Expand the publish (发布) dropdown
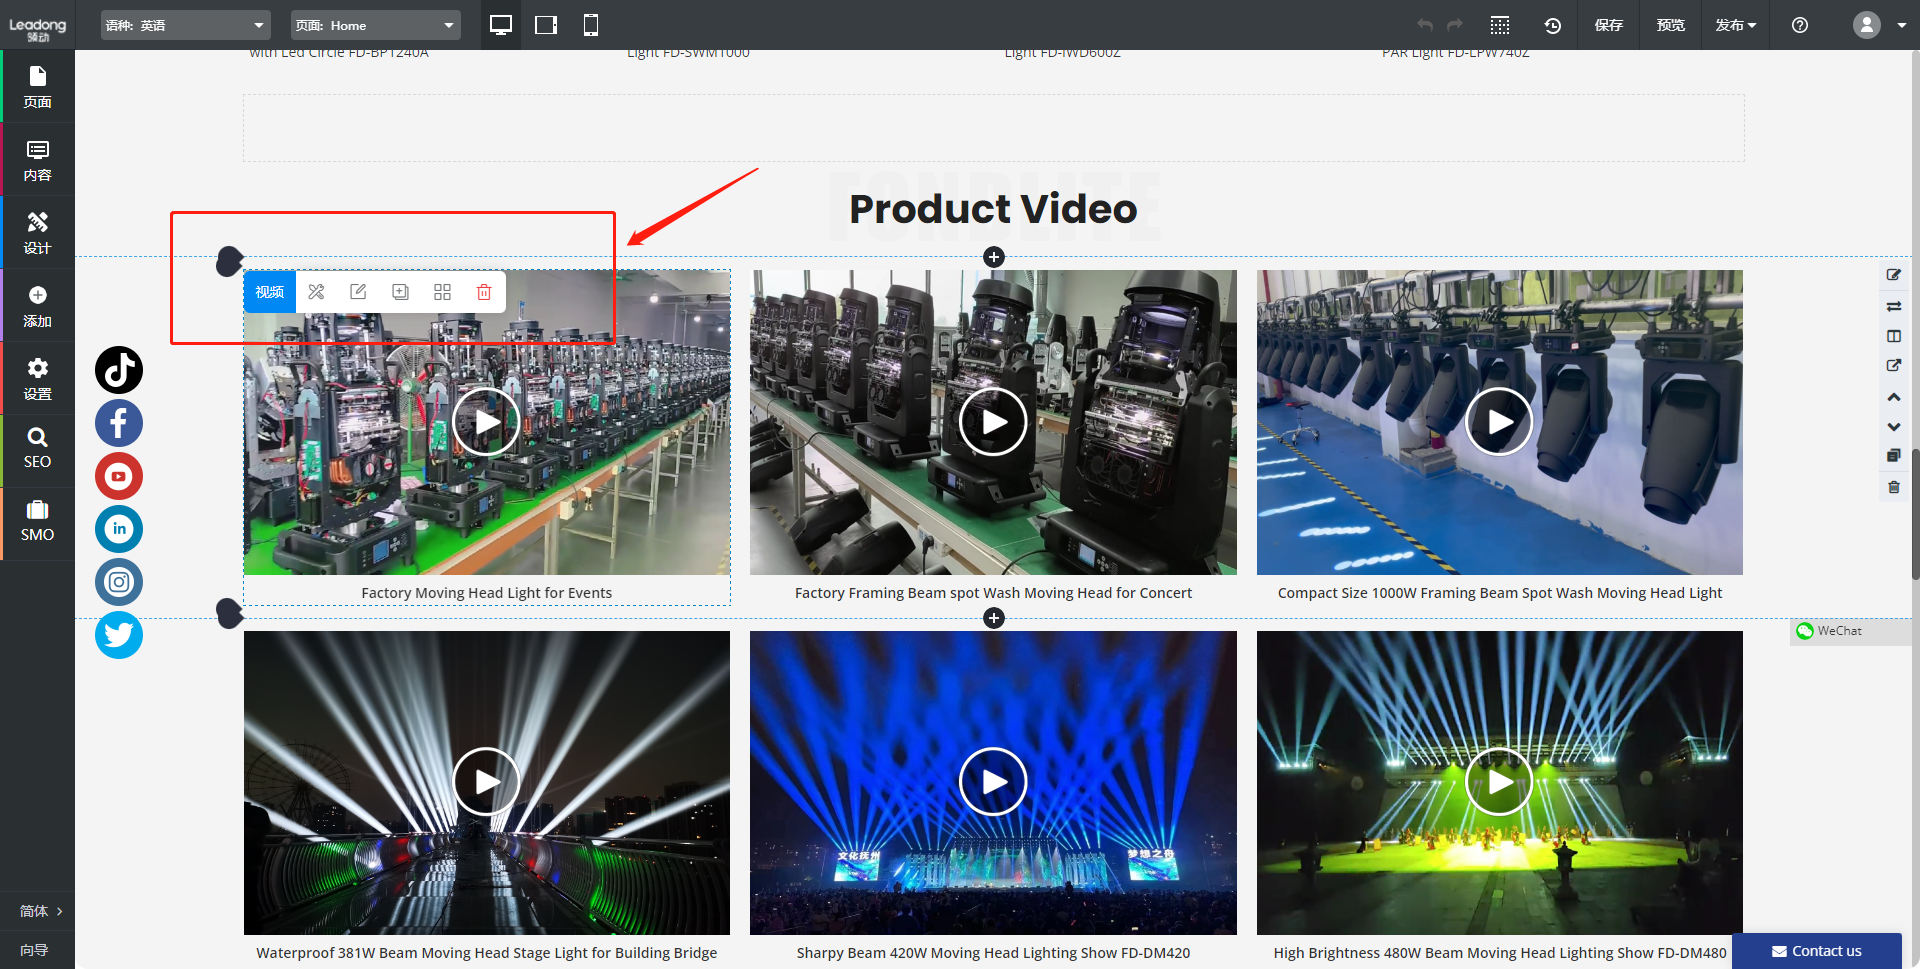This screenshot has width=1920, height=969. pos(1735,25)
